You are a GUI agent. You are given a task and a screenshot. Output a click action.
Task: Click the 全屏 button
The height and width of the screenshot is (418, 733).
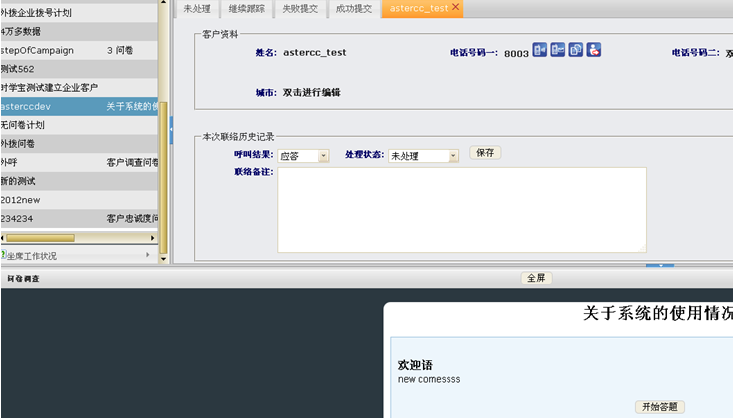pos(536,278)
